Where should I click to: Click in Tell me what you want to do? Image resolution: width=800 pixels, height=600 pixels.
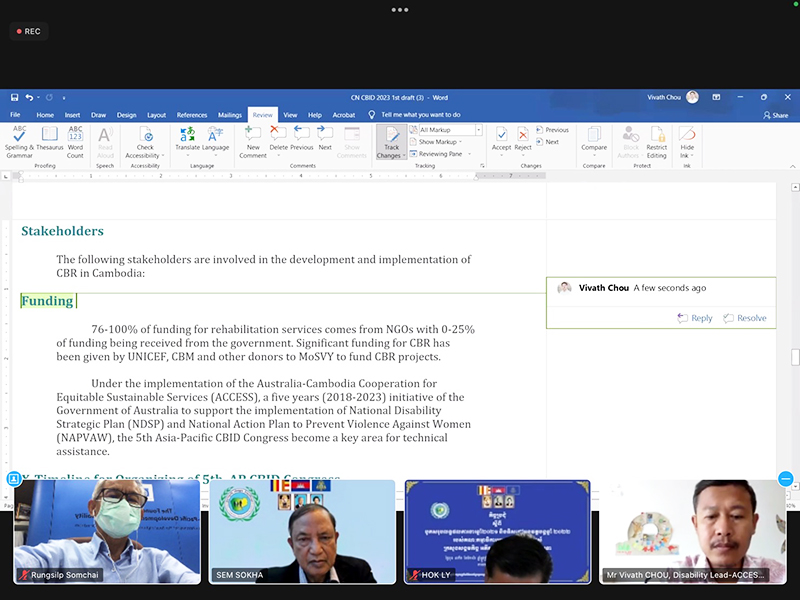click(421, 115)
